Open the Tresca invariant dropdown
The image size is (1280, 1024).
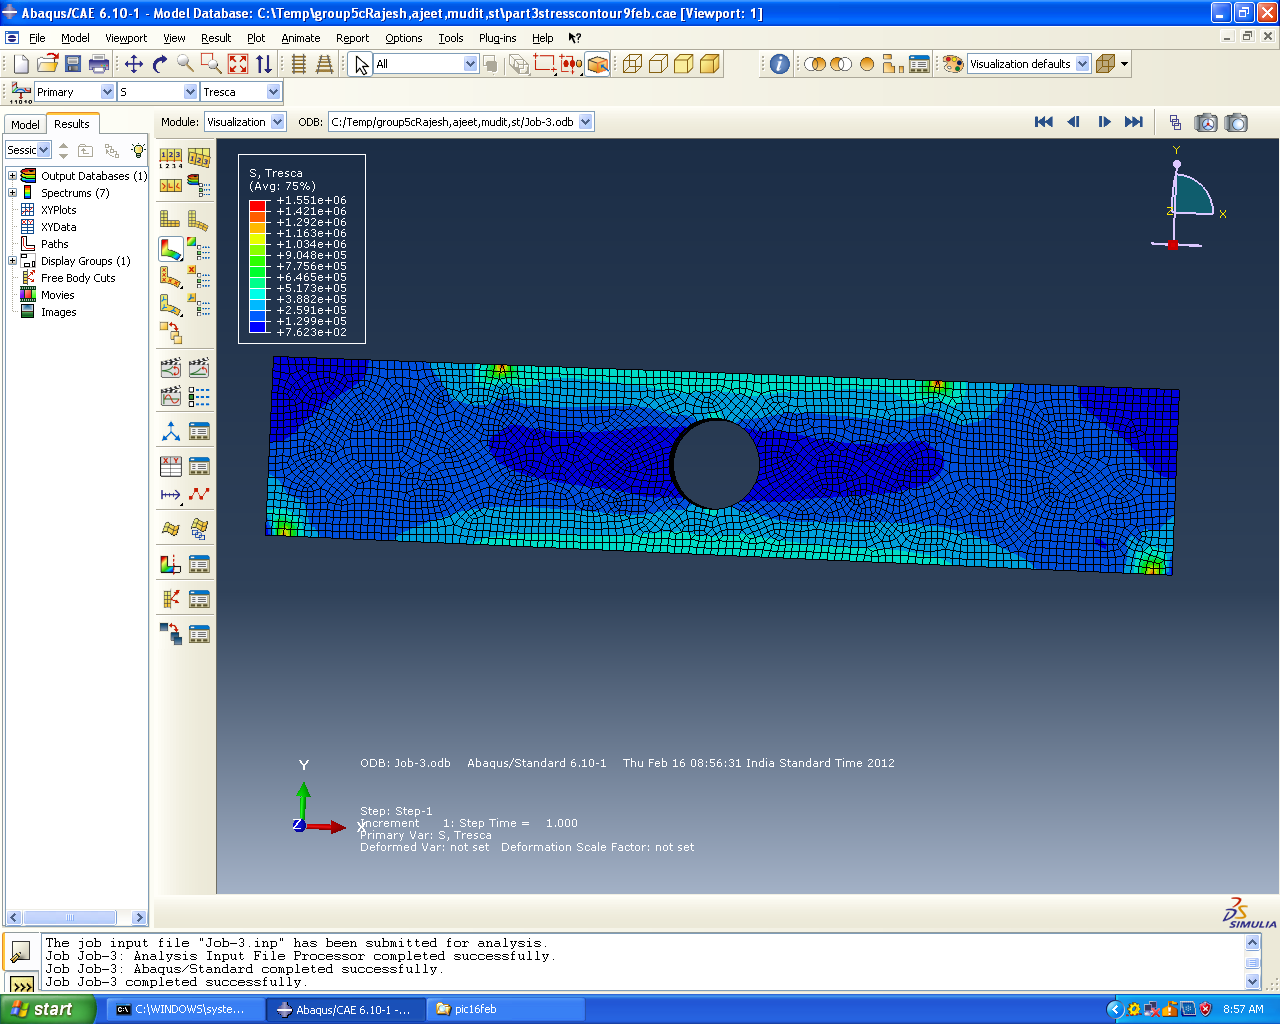pyautogui.click(x=274, y=92)
